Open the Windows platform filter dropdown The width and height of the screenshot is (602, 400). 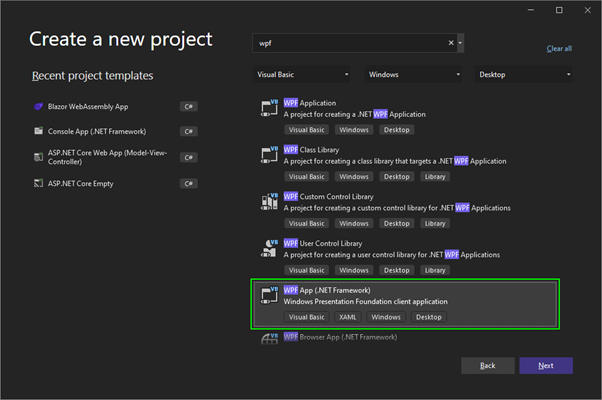[x=413, y=74]
